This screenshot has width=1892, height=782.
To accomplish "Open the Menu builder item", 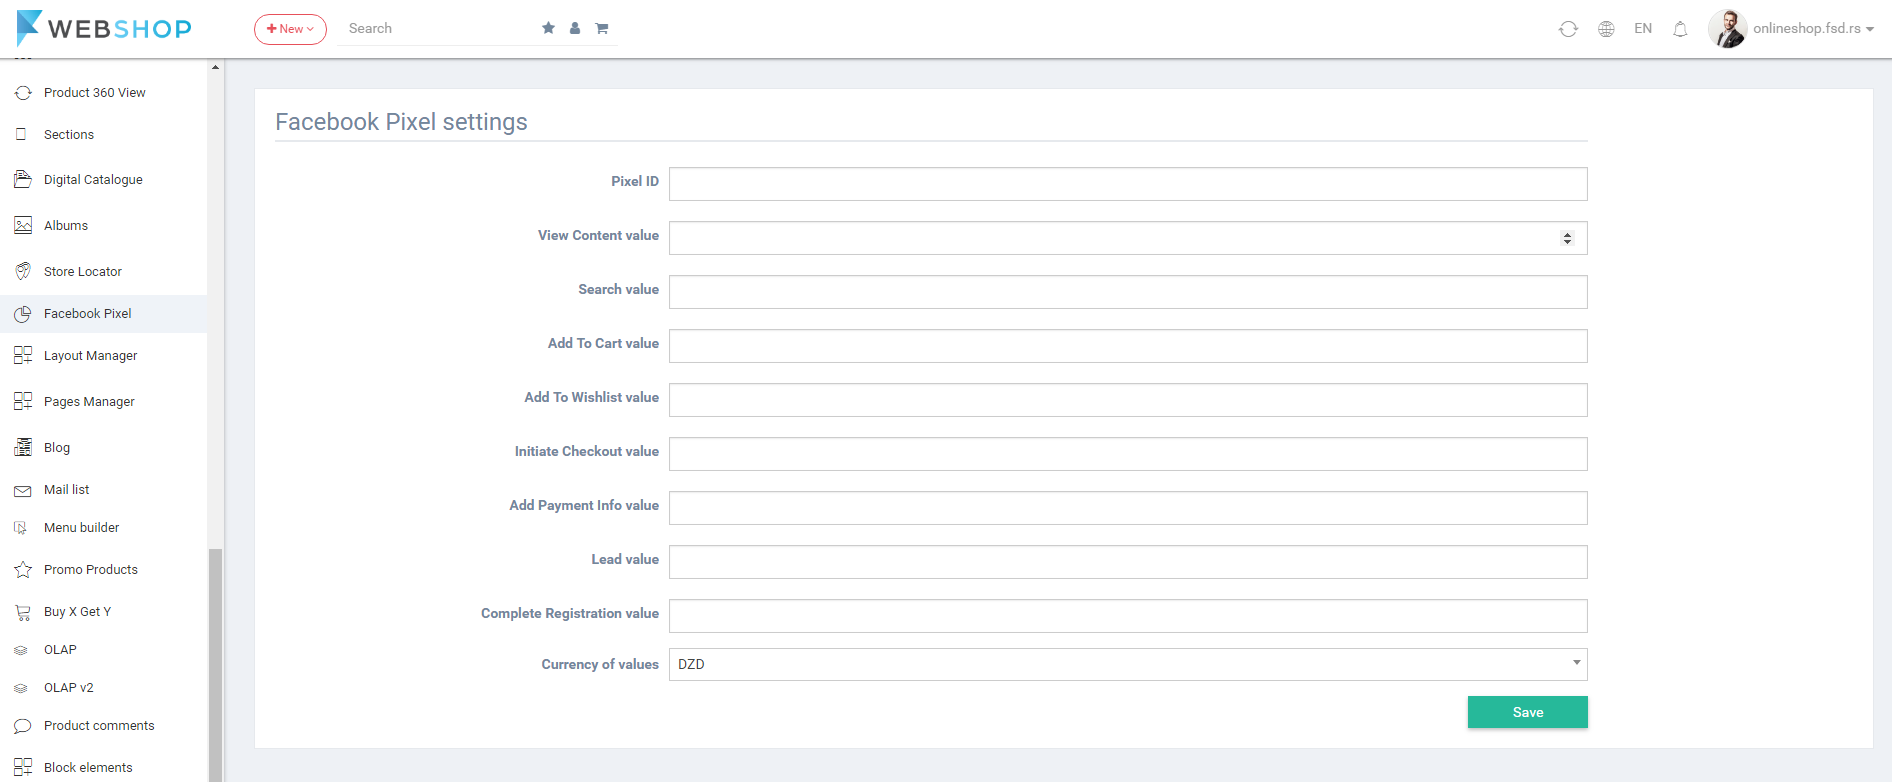I will [82, 528].
